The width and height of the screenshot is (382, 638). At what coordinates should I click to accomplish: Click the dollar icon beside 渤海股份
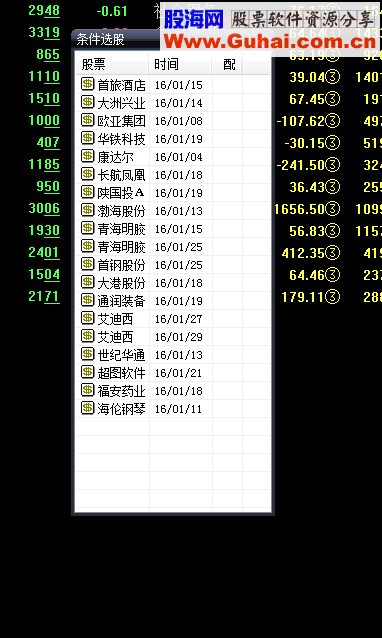click(87, 210)
